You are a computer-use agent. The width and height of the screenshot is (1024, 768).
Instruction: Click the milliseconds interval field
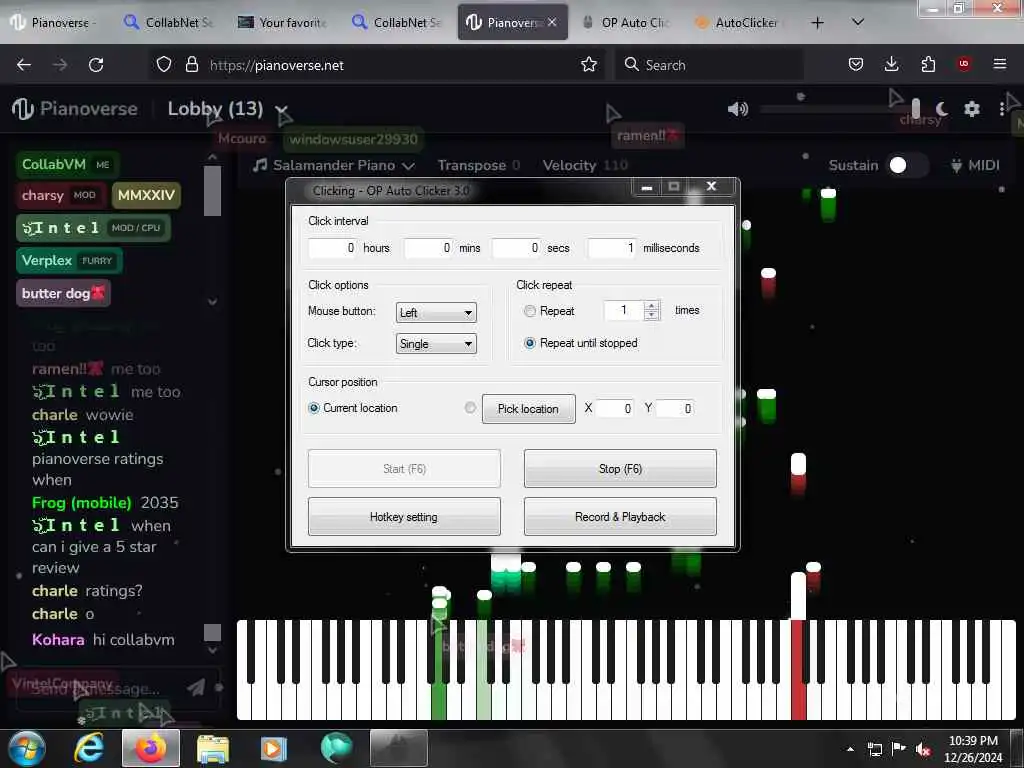[611, 248]
